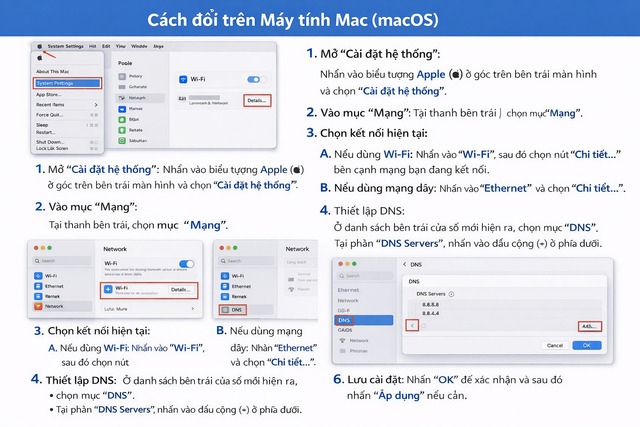The height and width of the screenshot is (427, 640).
Task: Click green zoom dot in DNS dialog window
Action: (354, 264)
